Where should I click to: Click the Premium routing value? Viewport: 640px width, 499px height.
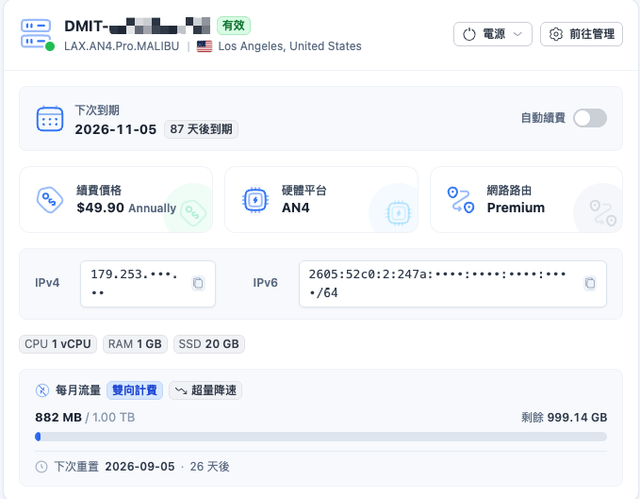(x=516, y=208)
